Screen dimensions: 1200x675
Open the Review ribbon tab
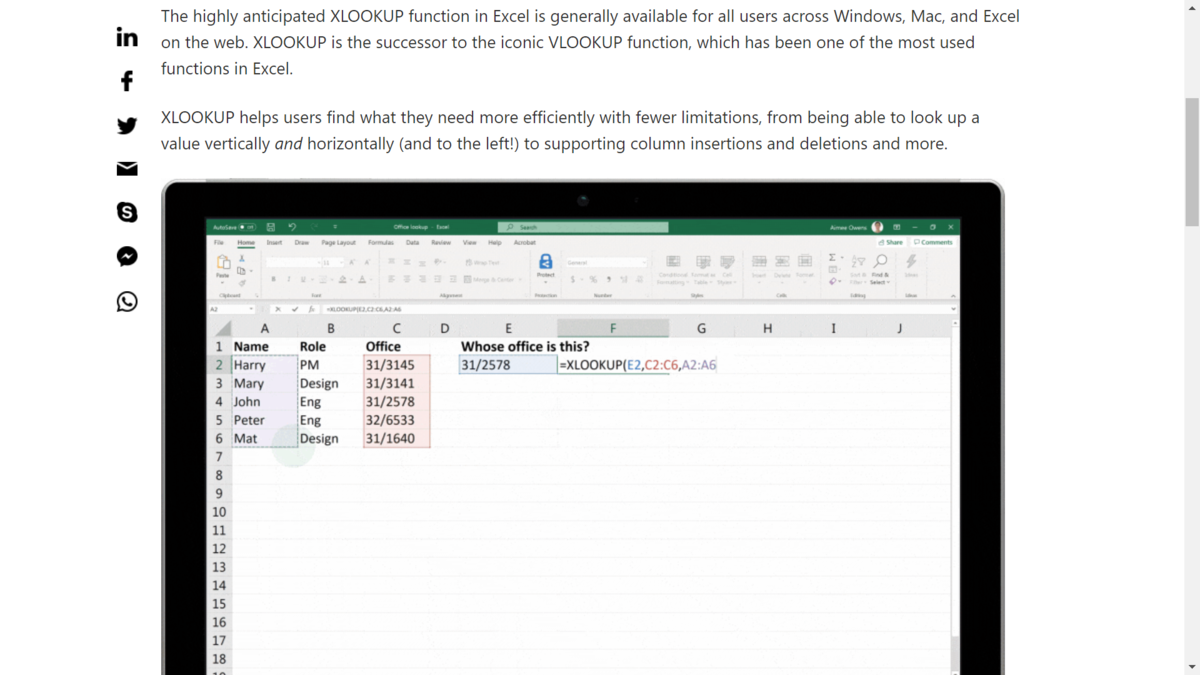click(x=441, y=242)
